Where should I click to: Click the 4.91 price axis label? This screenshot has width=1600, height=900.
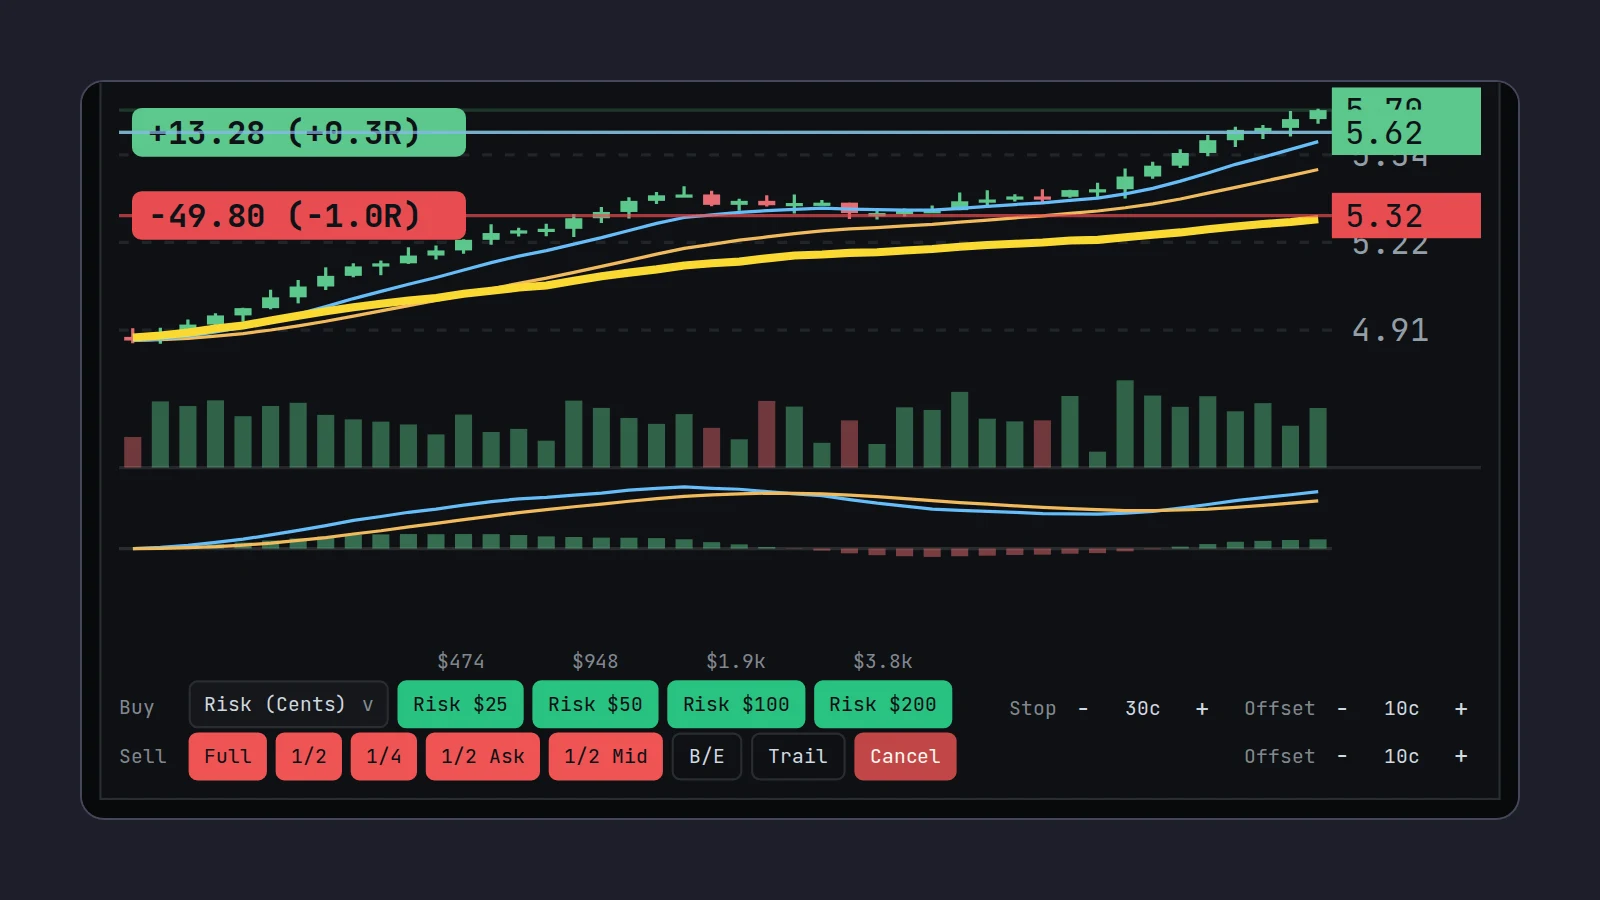pos(1390,330)
